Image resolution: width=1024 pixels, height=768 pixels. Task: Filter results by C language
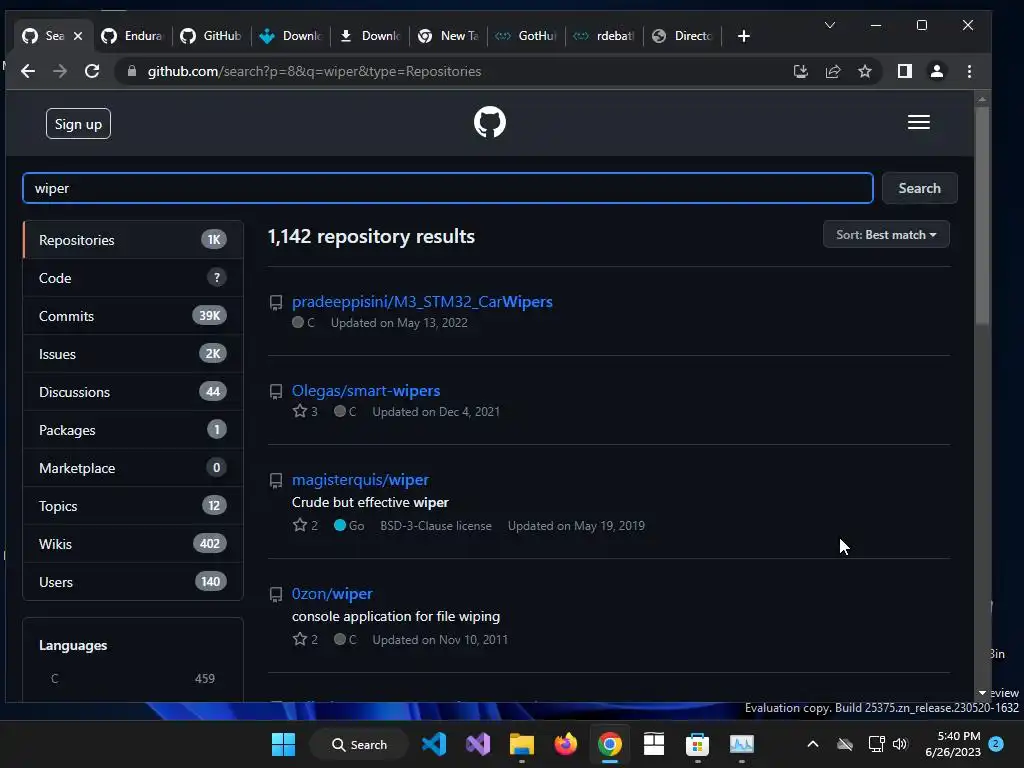point(133,679)
